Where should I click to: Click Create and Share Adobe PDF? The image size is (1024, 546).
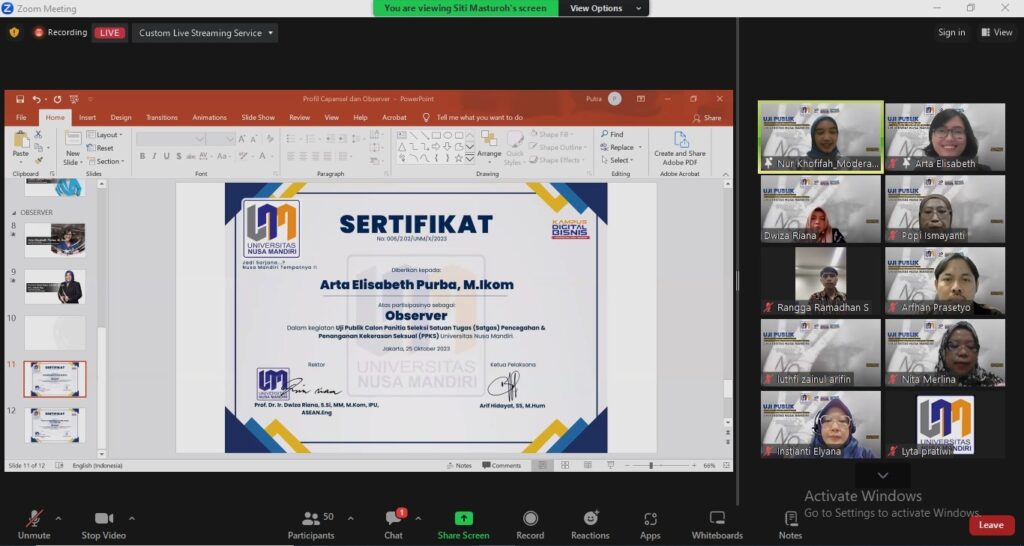tap(680, 148)
